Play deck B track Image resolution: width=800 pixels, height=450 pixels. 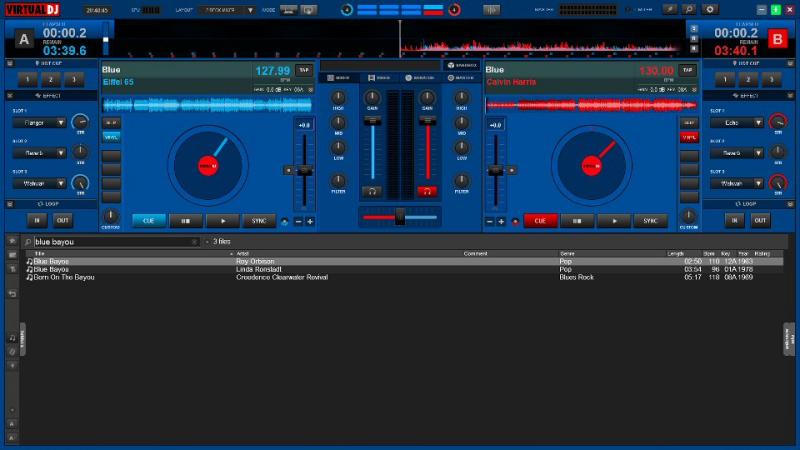pyautogui.click(x=614, y=221)
